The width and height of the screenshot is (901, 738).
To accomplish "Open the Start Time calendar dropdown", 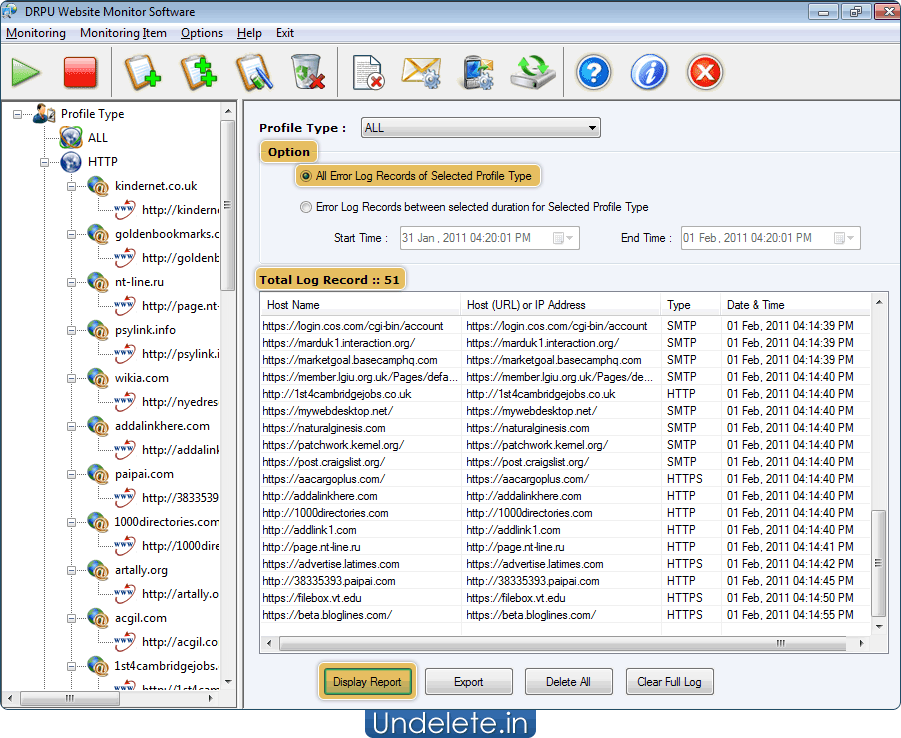I will [563, 238].
